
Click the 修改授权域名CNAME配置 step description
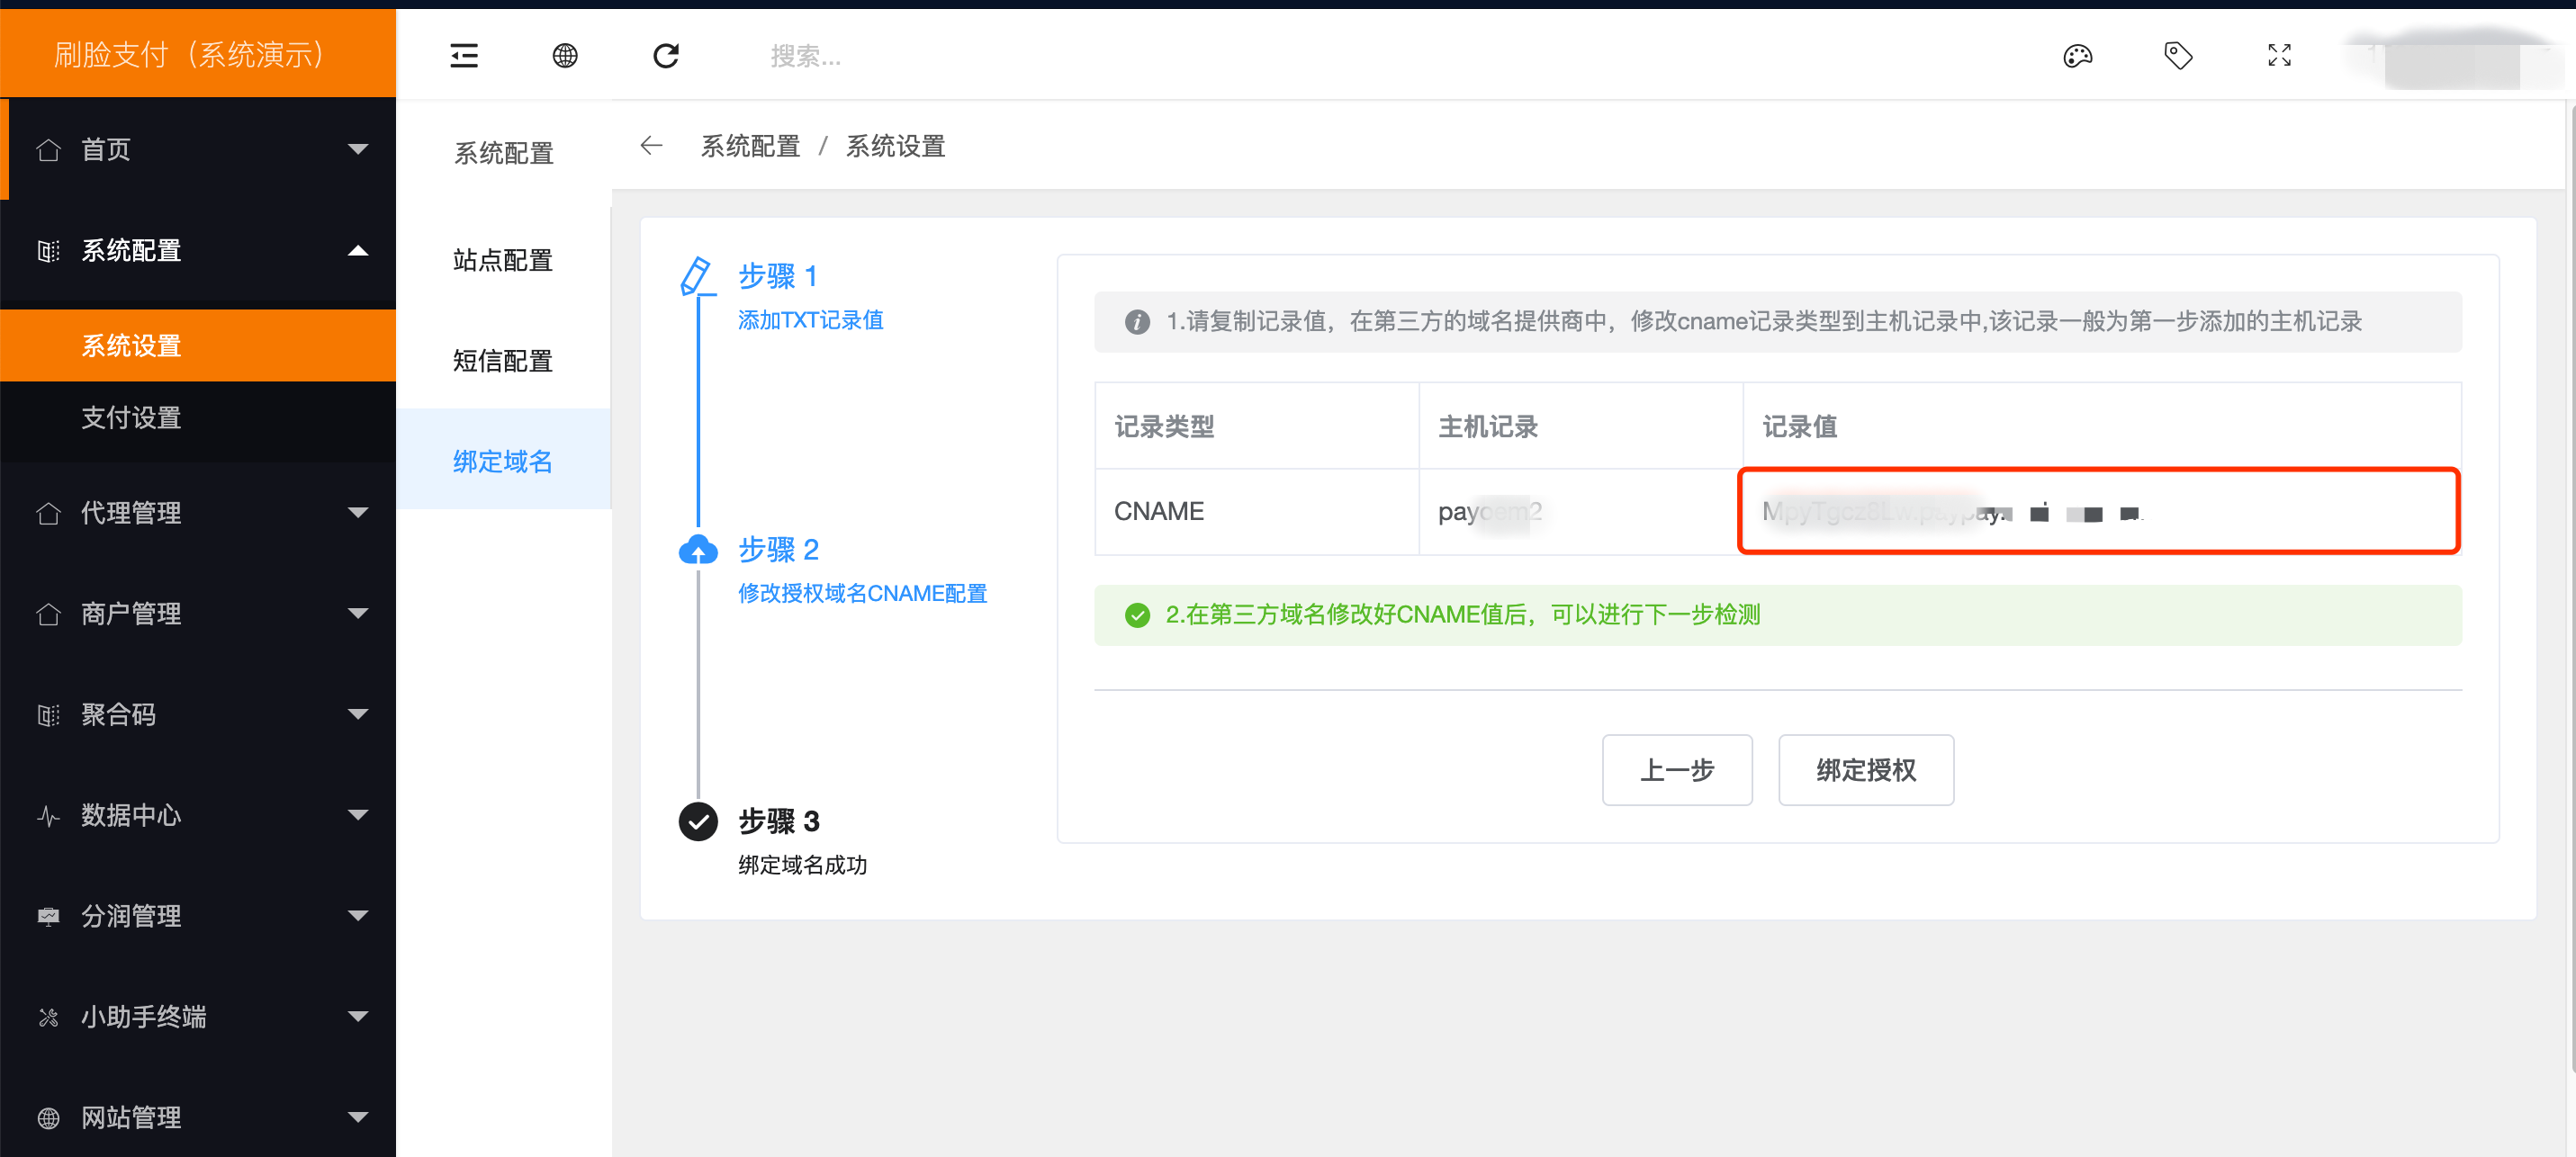pos(862,593)
